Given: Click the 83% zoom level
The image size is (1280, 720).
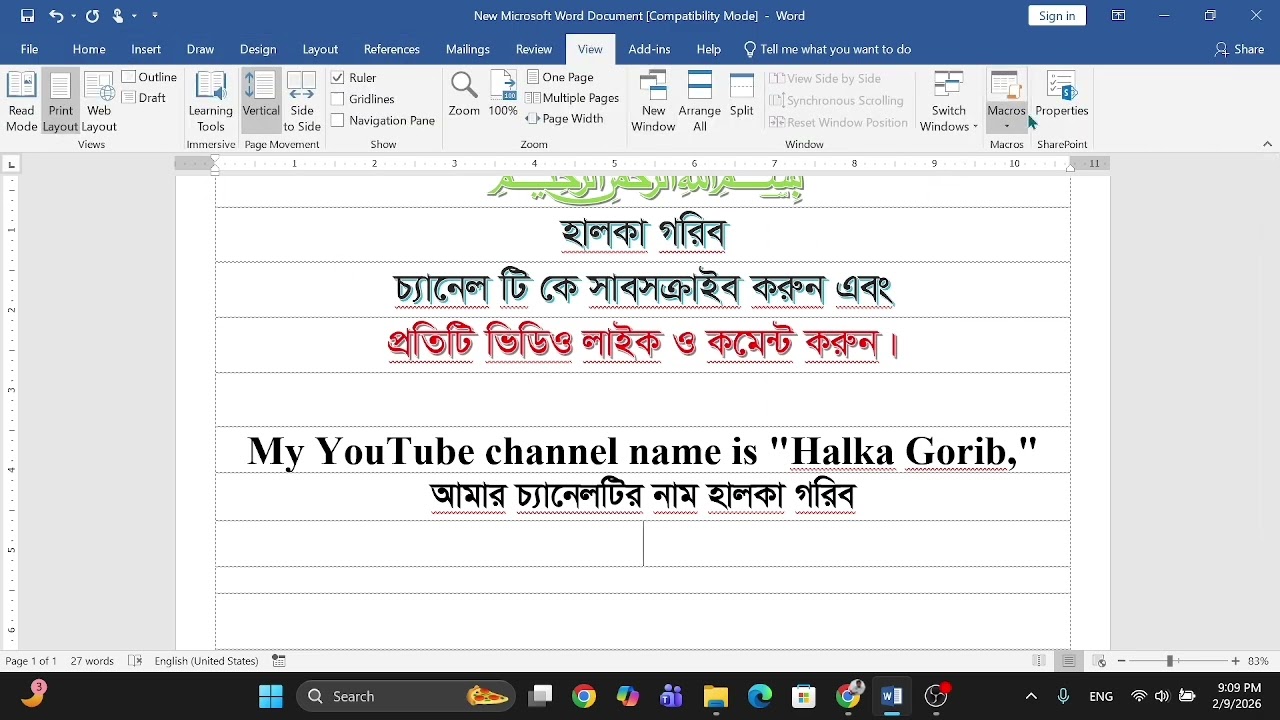Looking at the screenshot, I should 1258,661.
